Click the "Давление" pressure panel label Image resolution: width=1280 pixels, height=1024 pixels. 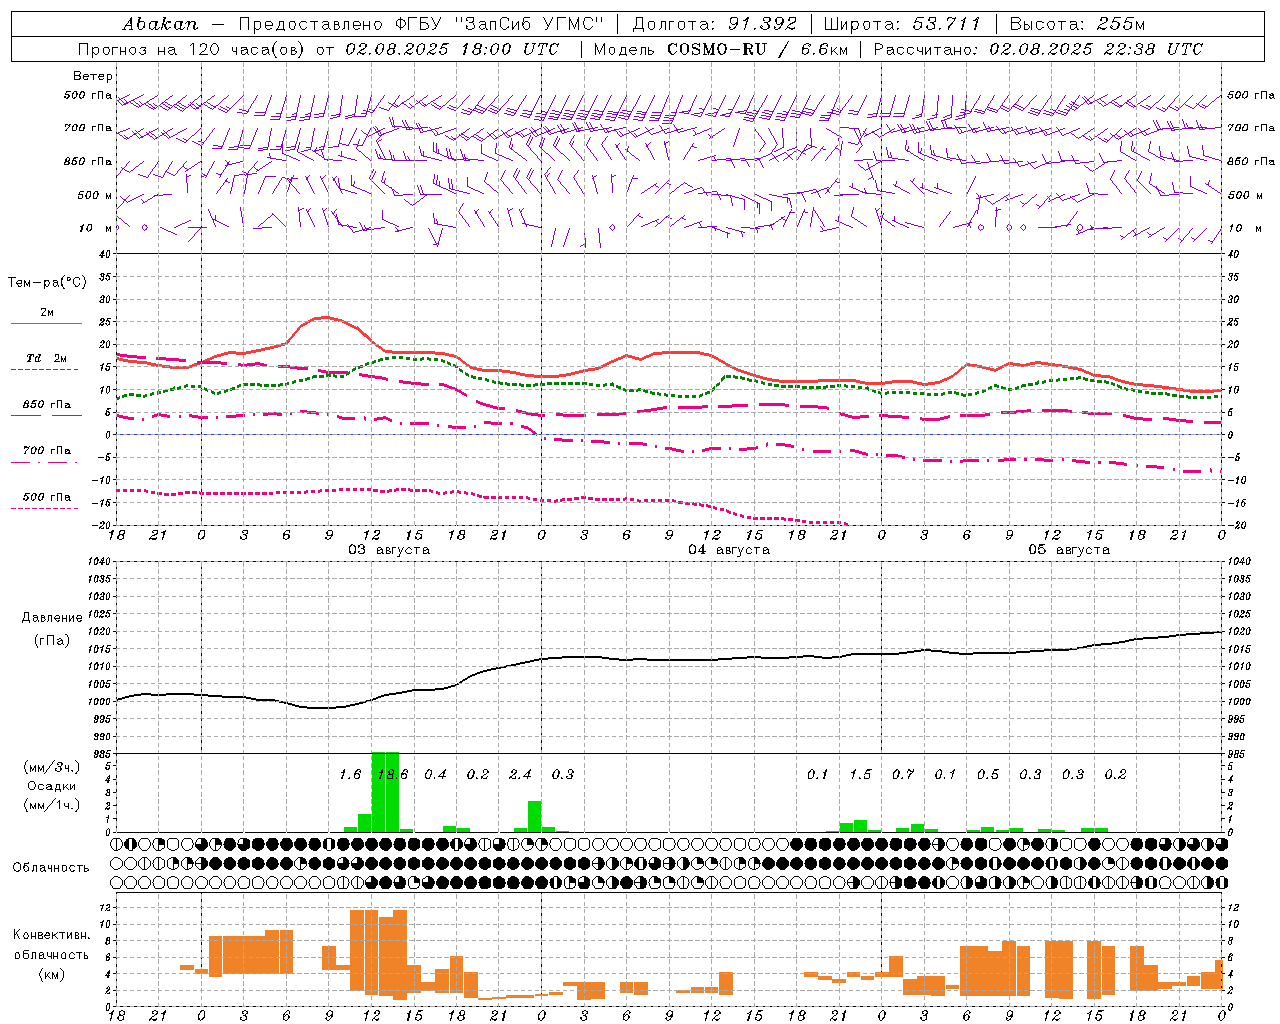click(x=52, y=618)
